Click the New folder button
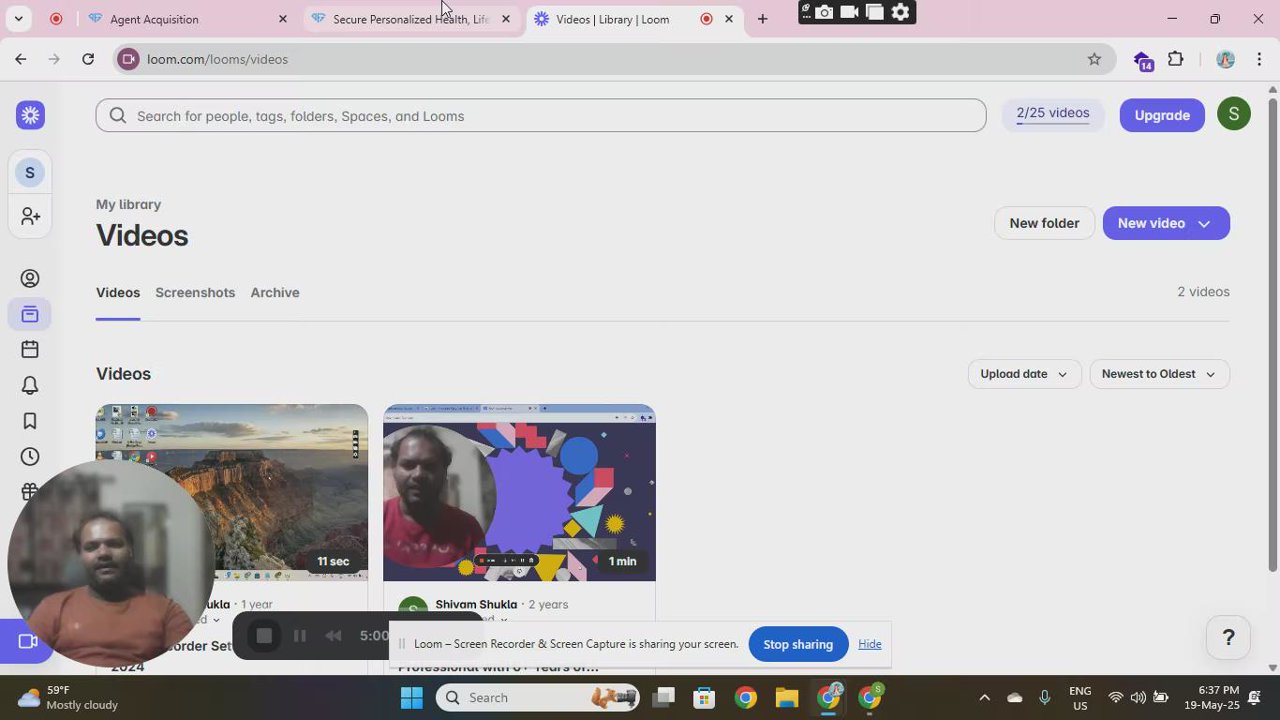Viewport: 1280px width, 720px height. [x=1044, y=223]
